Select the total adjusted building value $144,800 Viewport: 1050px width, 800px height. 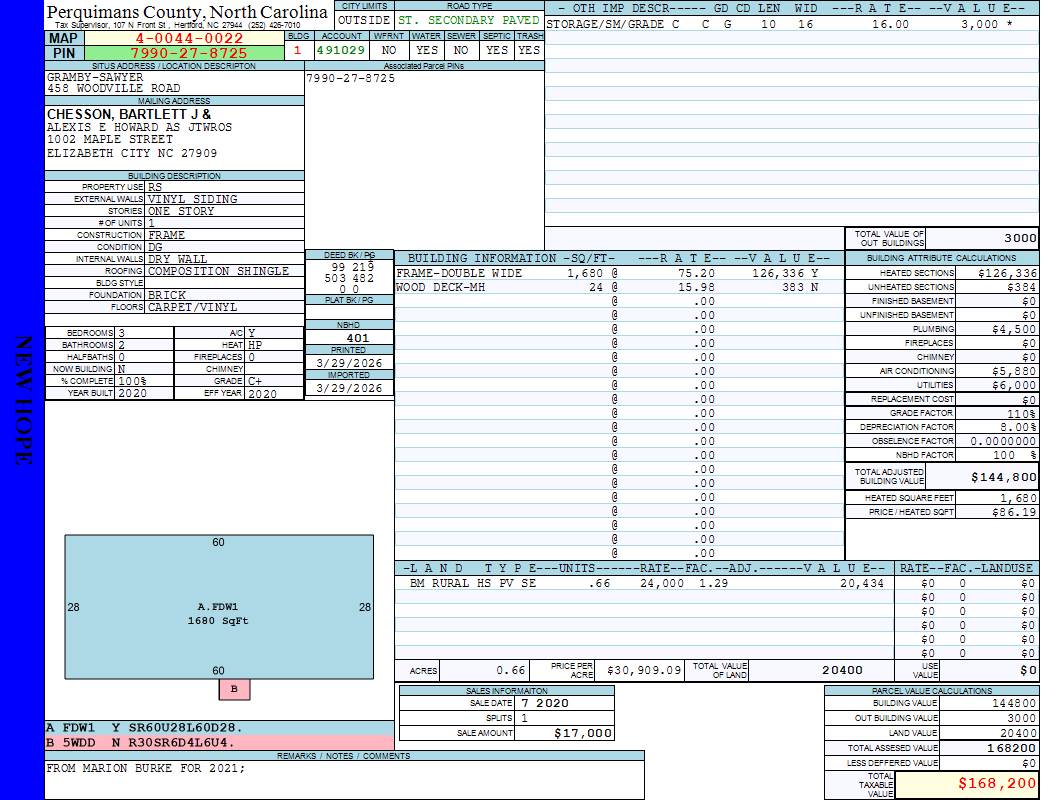click(x=998, y=478)
